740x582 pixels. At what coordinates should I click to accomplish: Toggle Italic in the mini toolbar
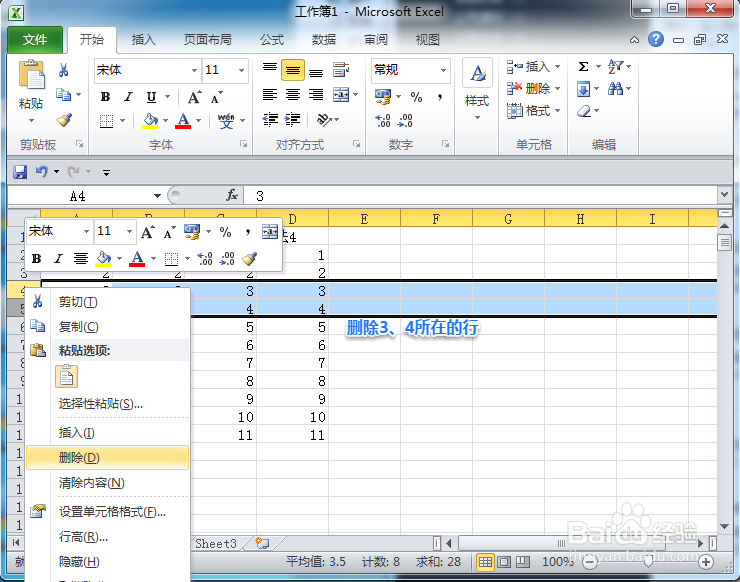(58, 259)
